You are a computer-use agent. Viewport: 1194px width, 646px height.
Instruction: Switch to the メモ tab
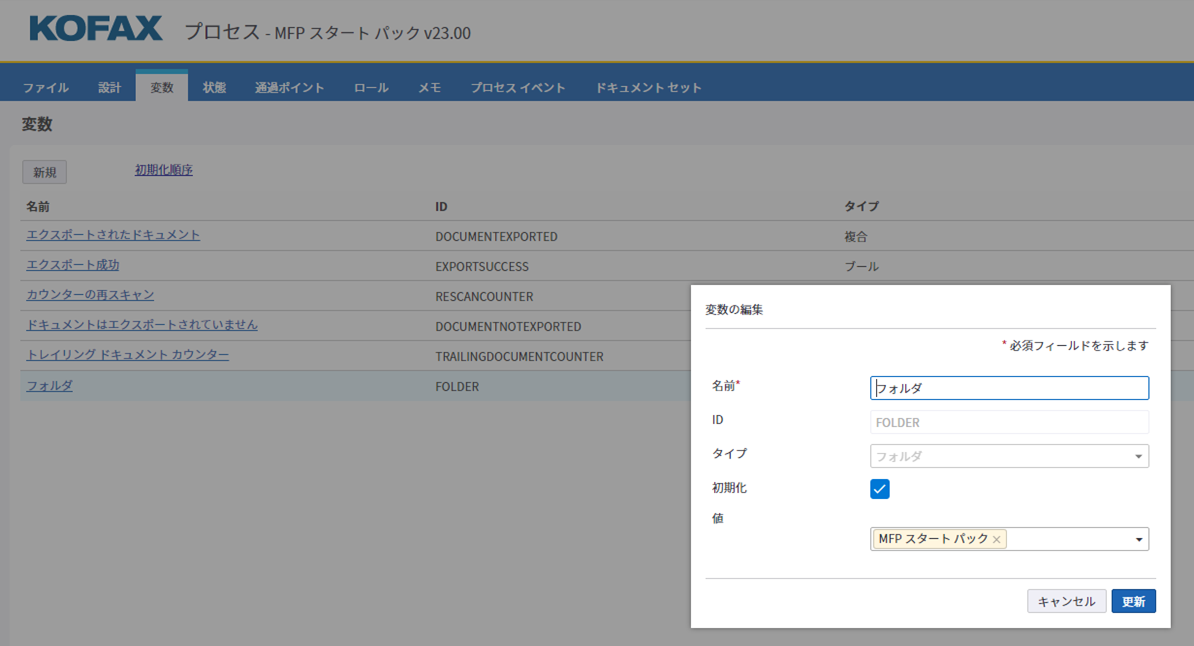[x=429, y=88]
